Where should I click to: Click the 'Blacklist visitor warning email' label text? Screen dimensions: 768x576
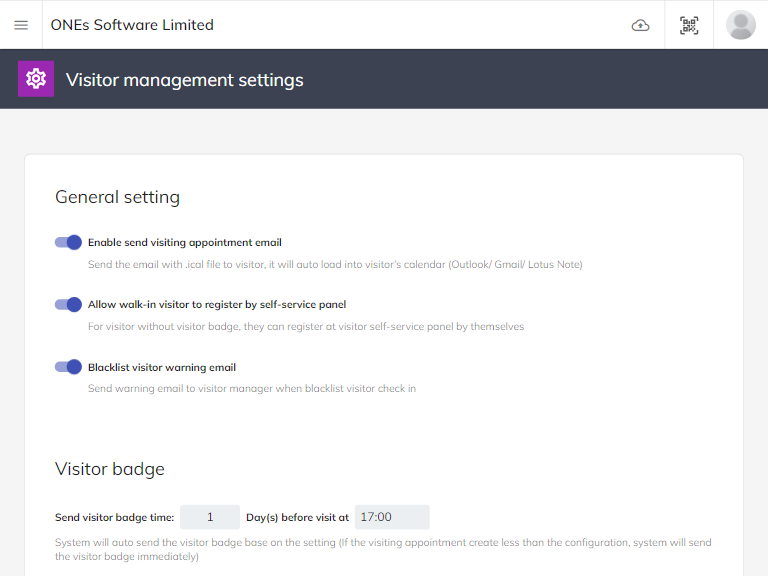(161, 367)
